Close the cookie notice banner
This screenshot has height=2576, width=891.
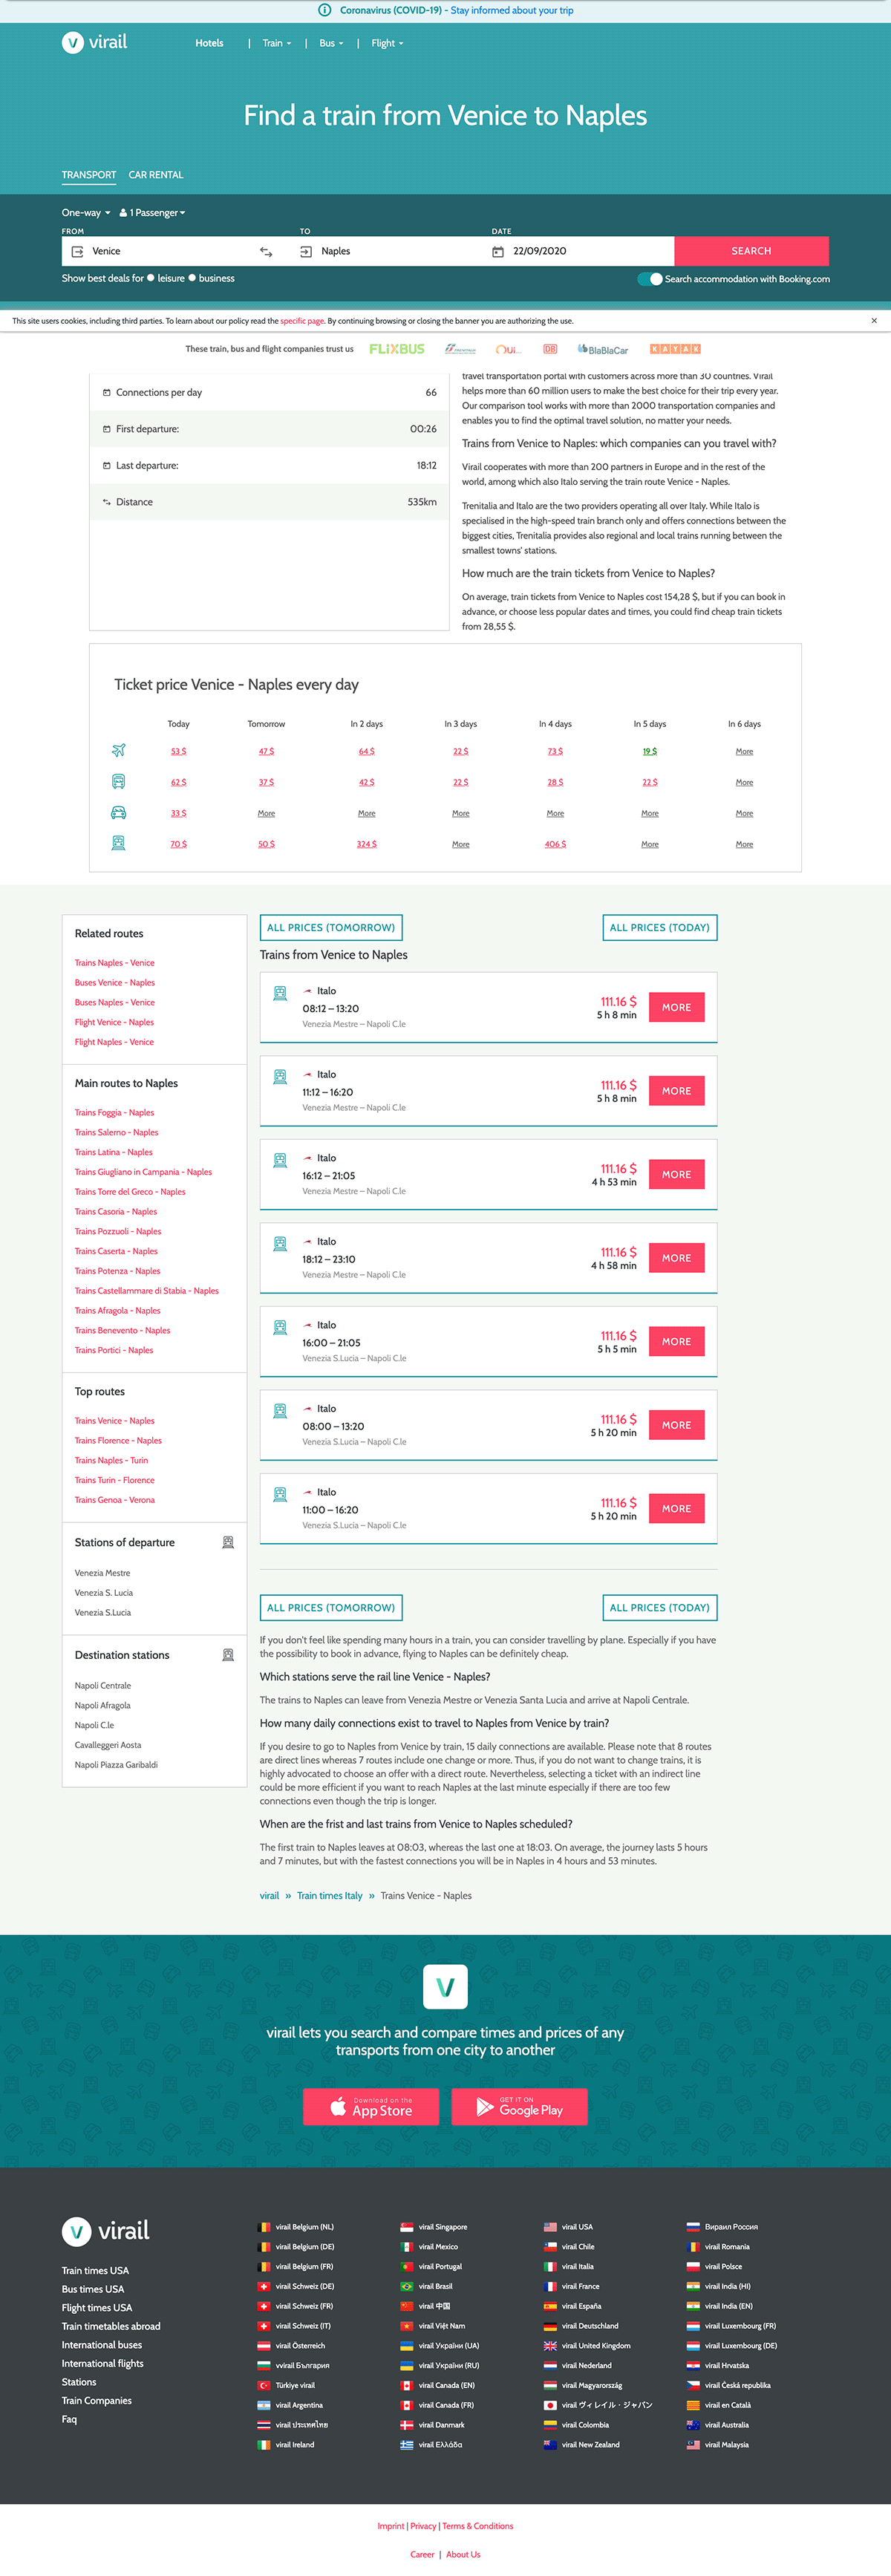point(874,321)
